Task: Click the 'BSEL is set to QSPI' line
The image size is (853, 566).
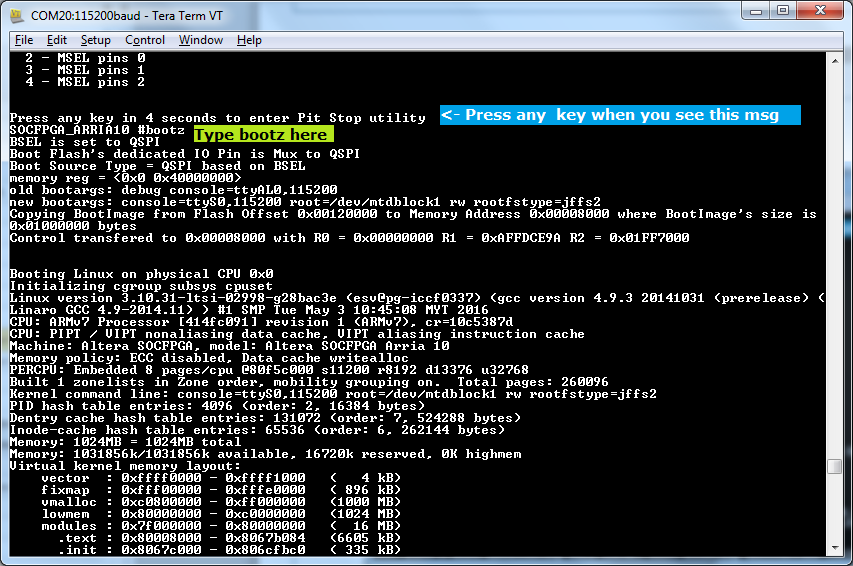Action: (85, 142)
